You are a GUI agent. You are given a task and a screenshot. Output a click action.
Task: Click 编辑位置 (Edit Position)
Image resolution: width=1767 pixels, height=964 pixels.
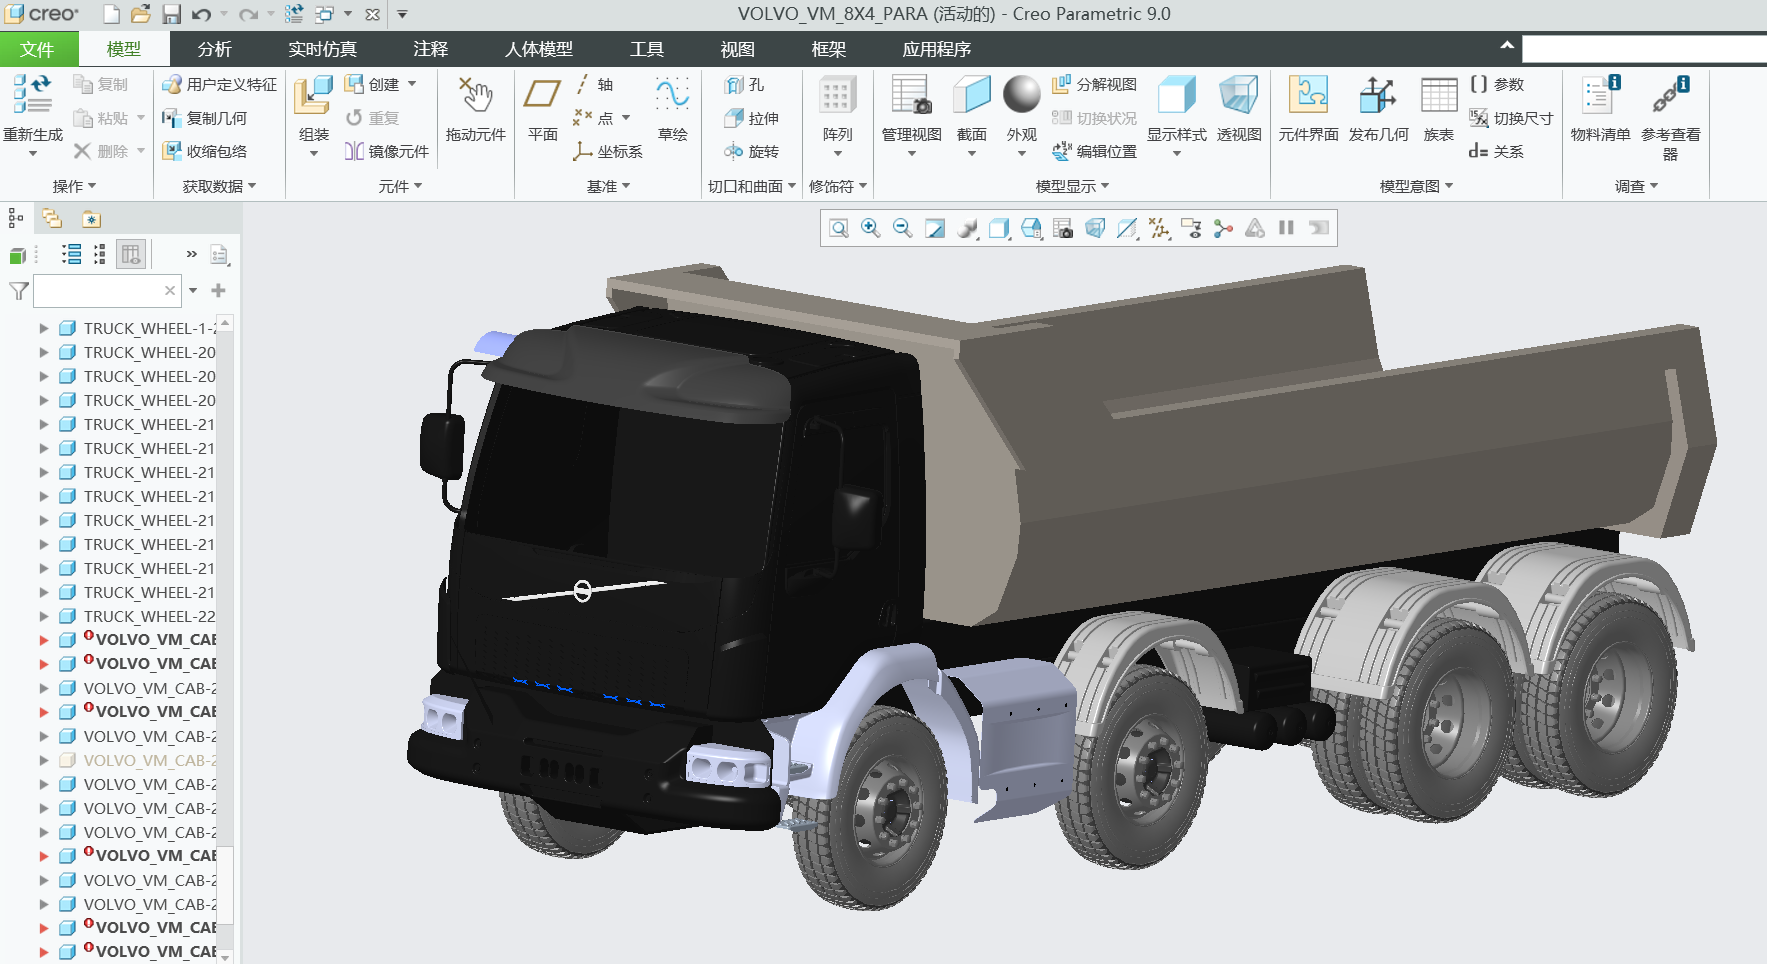(1095, 151)
